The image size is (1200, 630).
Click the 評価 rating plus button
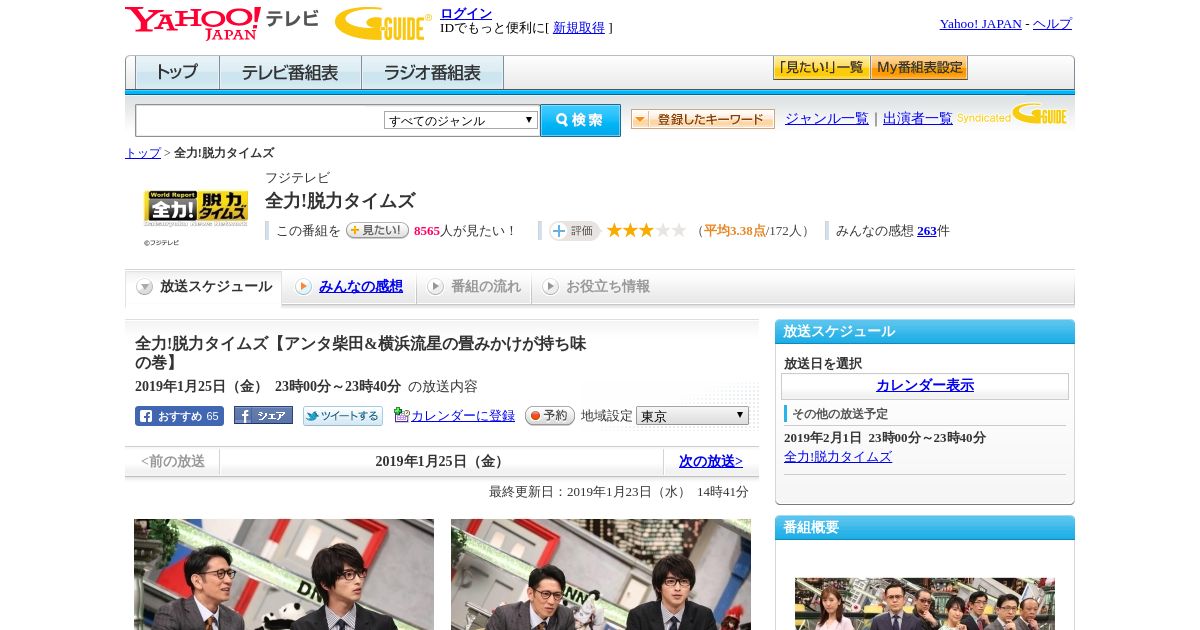[x=574, y=231]
